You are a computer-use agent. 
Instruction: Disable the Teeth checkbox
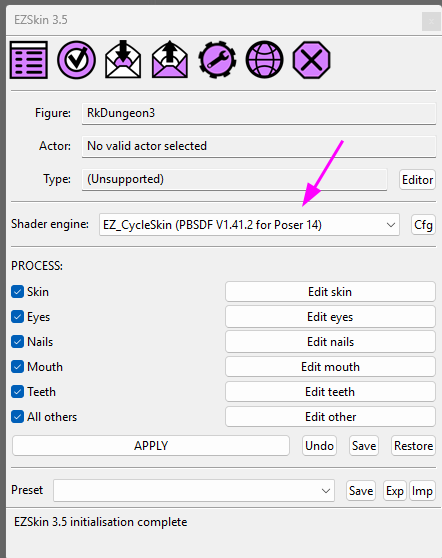[17, 391]
